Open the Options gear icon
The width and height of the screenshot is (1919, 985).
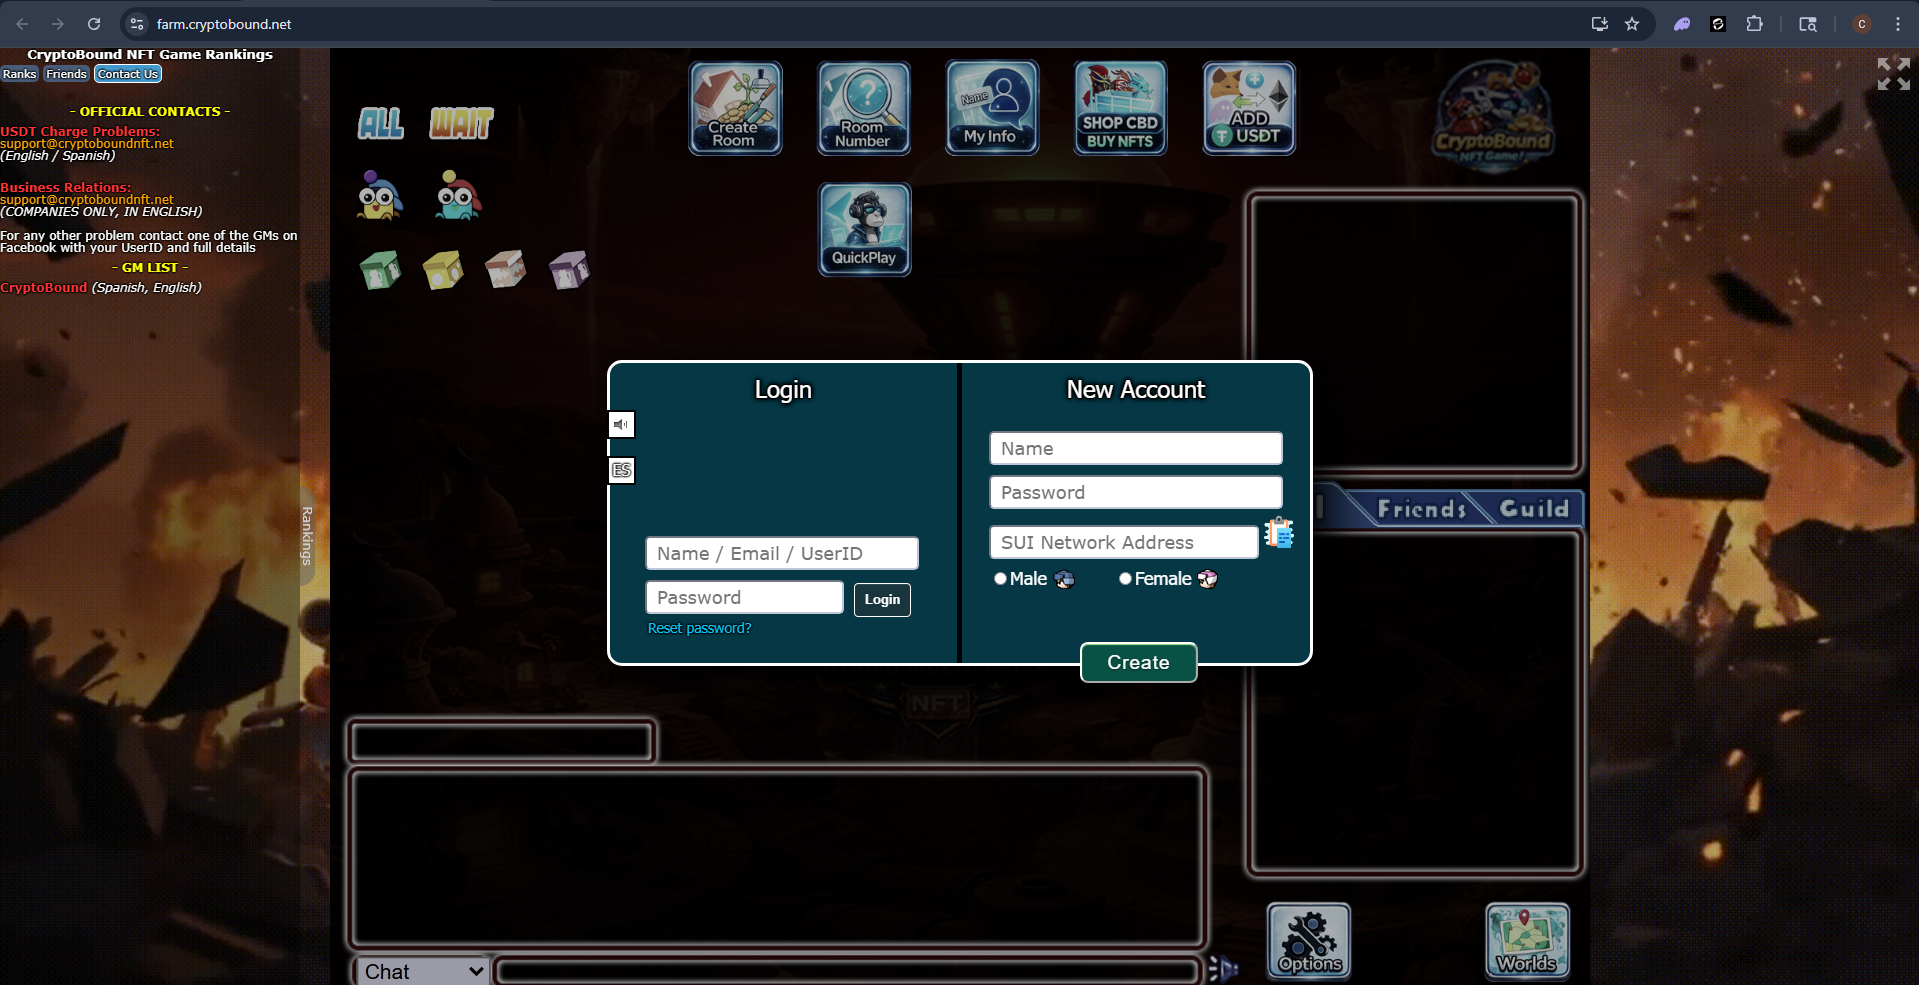pos(1309,940)
